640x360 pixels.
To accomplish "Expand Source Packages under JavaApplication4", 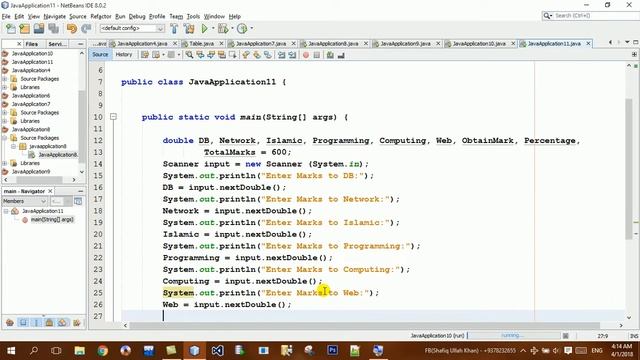I will pos(5,79).
